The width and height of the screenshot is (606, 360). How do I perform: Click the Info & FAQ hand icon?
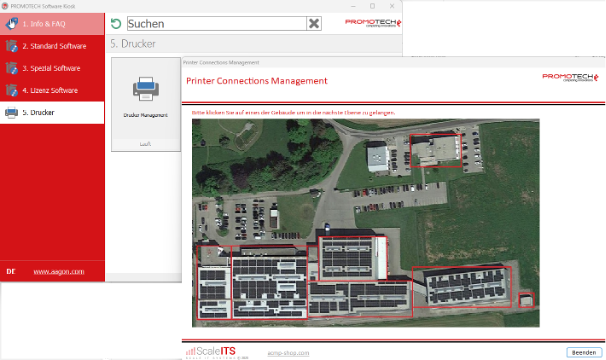[x=12, y=24]
